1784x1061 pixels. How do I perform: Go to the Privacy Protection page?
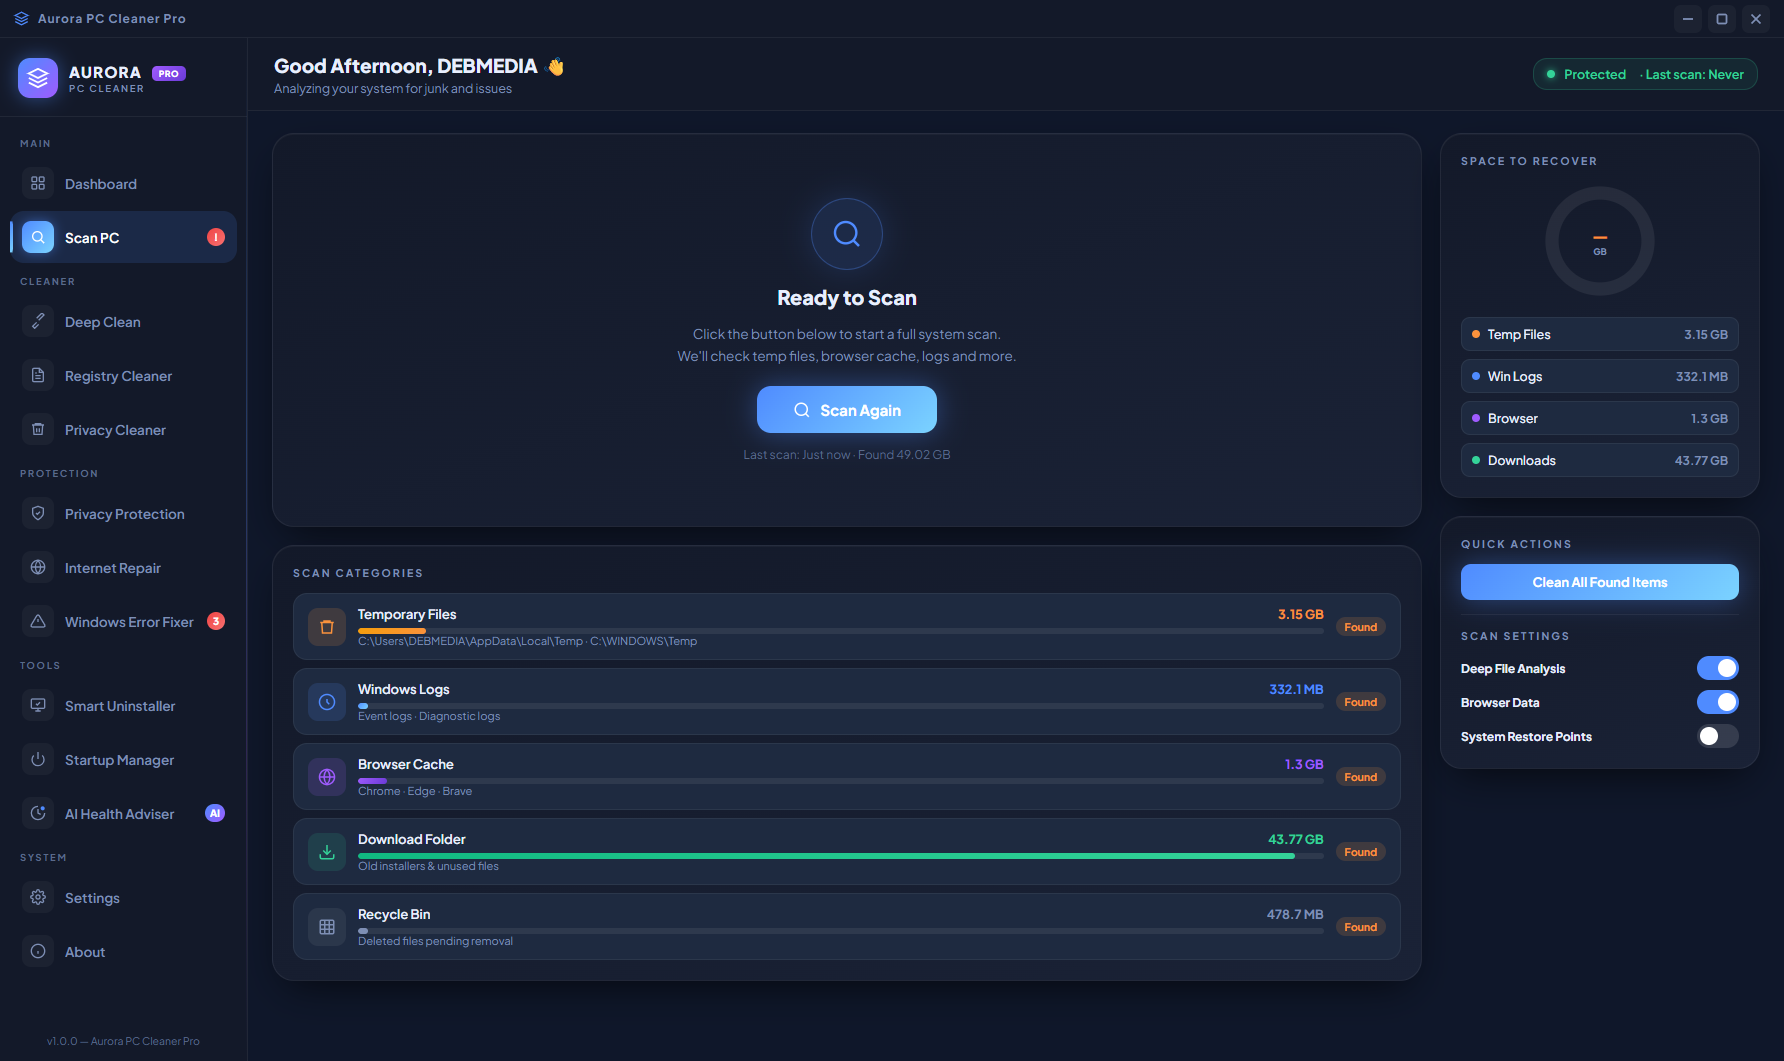(x=124, y=513)
